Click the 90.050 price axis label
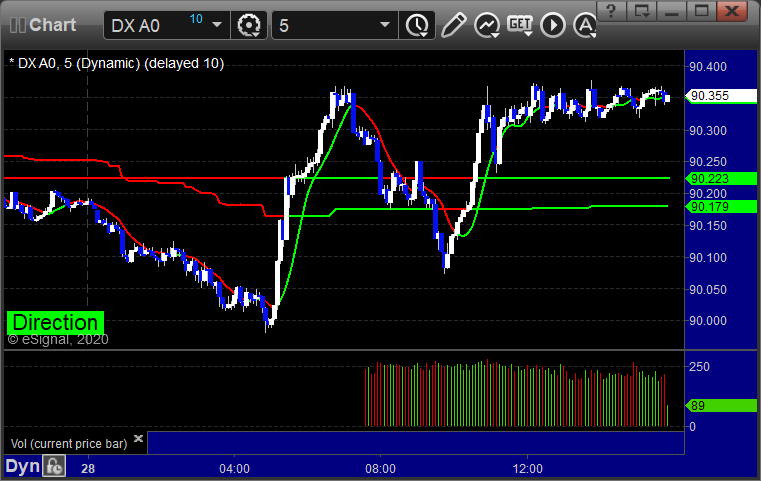This screenshot has width=761, height=481. coord(708,289)
